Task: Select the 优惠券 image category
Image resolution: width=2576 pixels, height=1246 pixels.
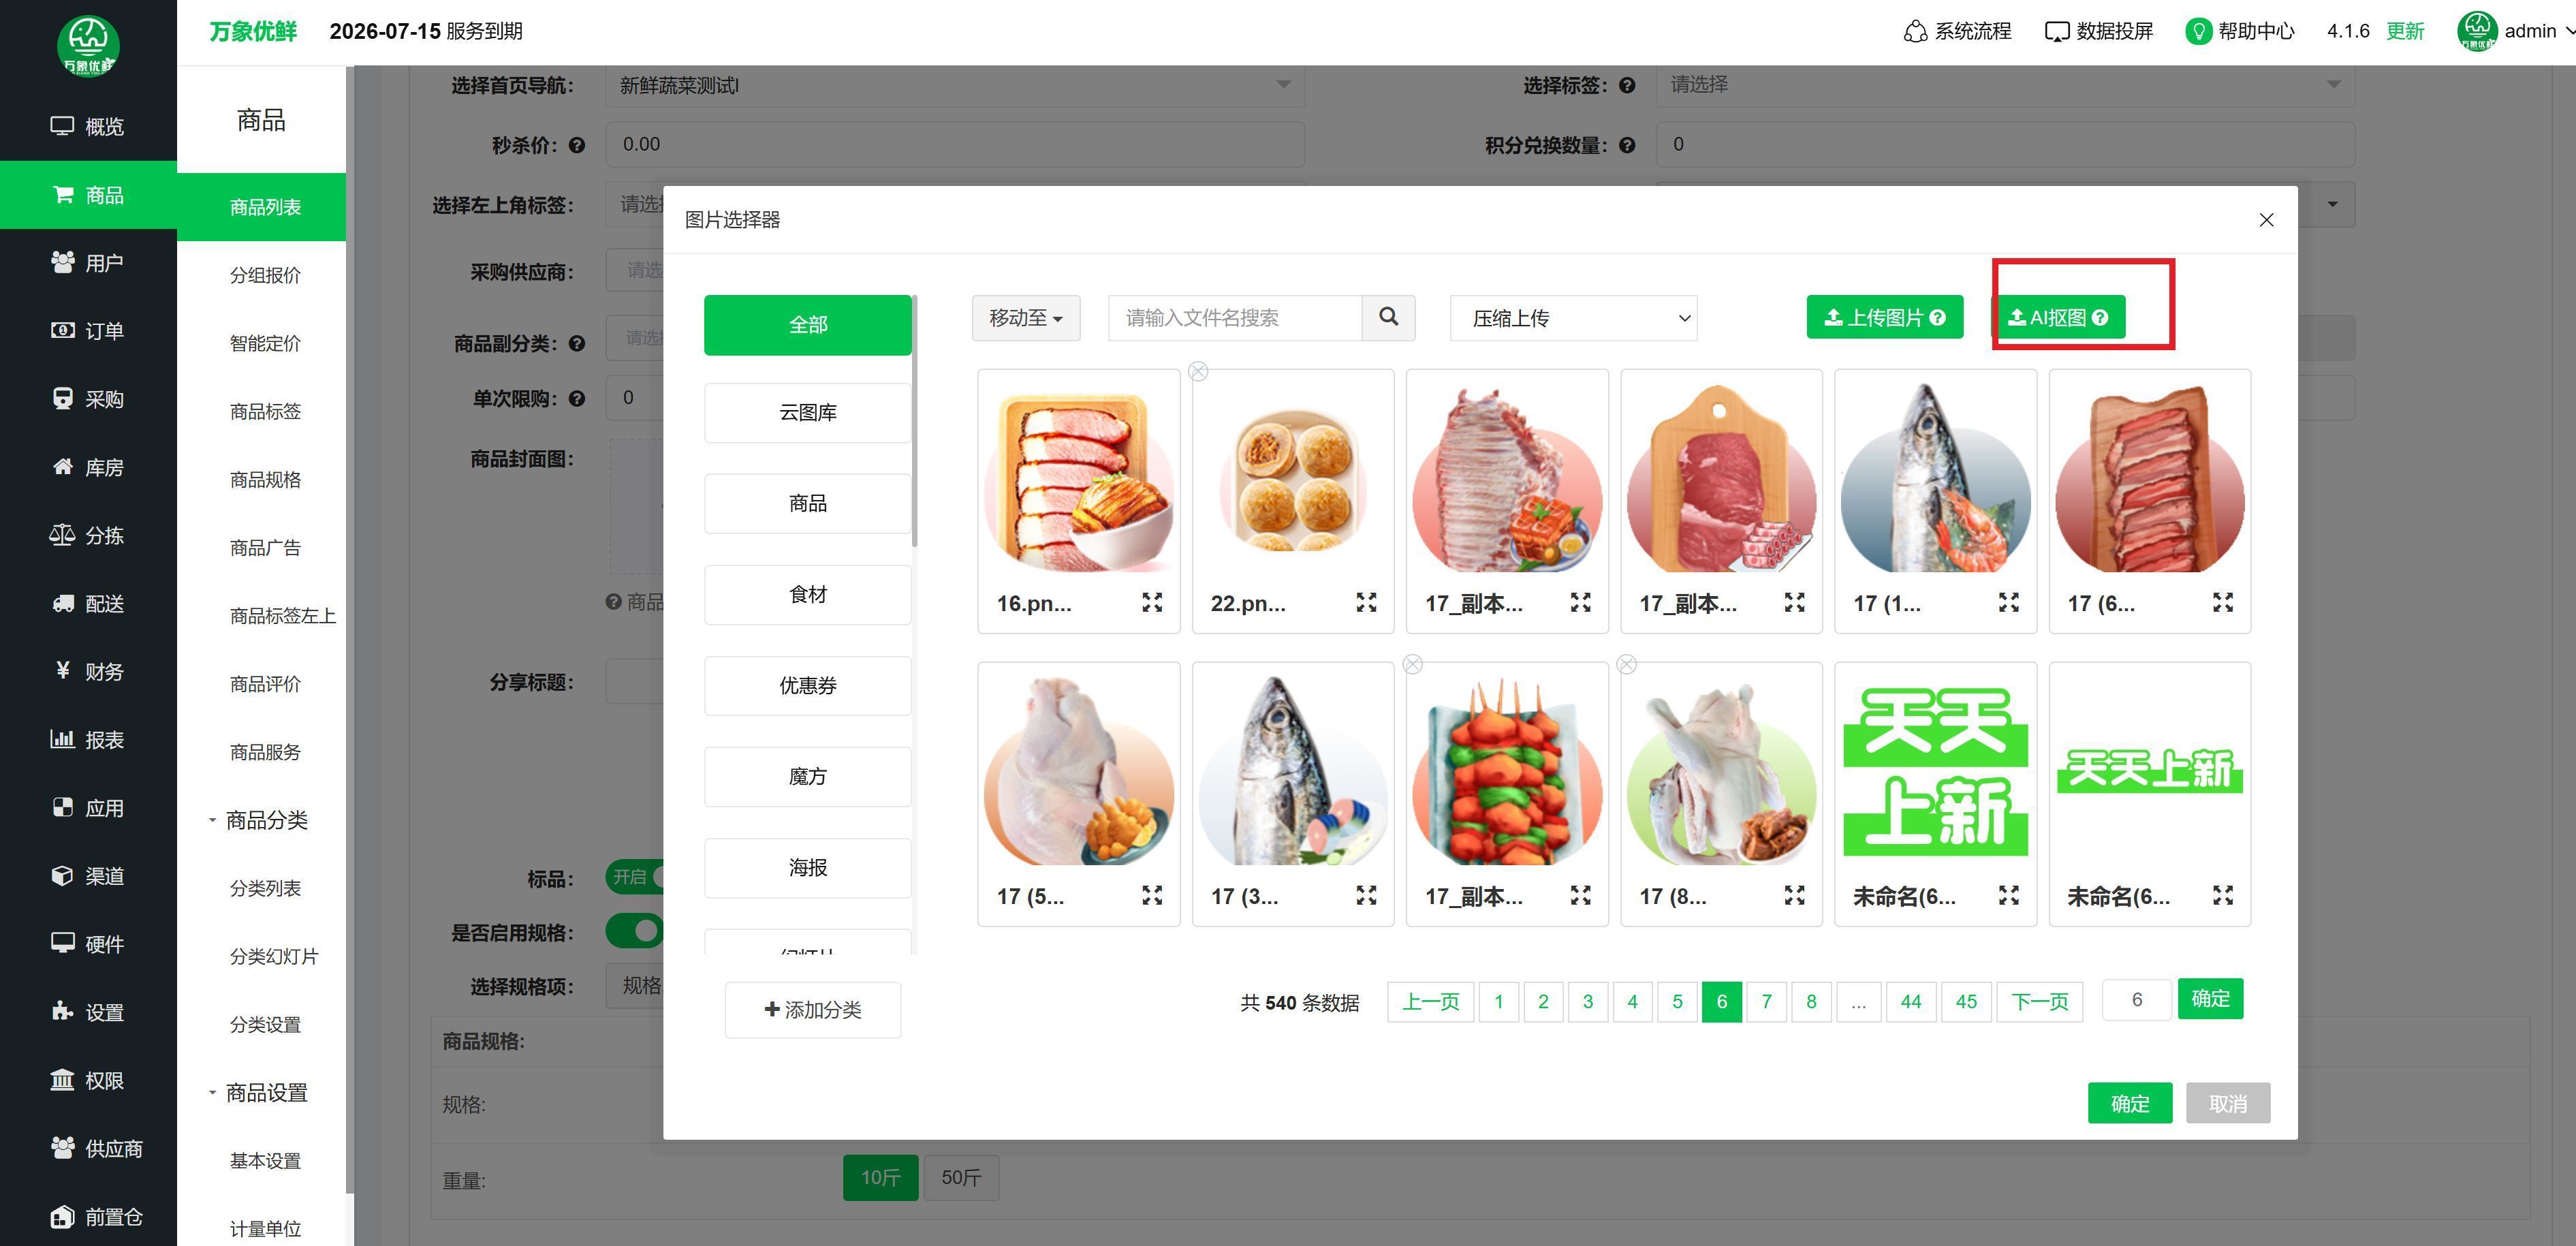Action: [808, 685]
